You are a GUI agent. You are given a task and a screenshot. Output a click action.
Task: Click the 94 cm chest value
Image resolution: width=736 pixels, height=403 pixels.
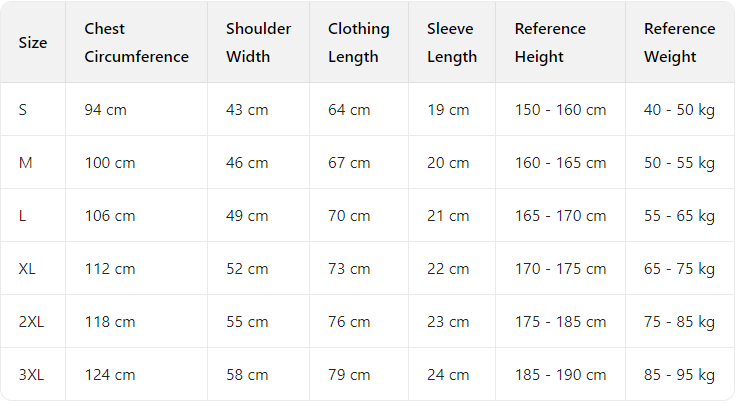pos(106,110)
